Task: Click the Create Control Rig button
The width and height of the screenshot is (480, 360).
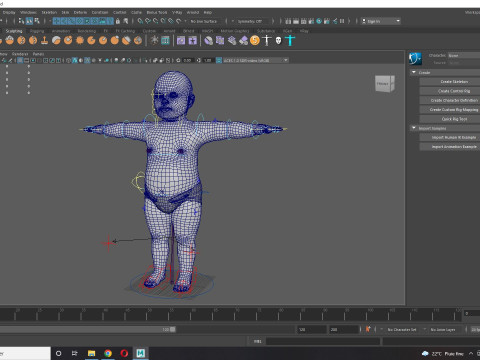Action: pyautogui.click(x=449, y=91)
